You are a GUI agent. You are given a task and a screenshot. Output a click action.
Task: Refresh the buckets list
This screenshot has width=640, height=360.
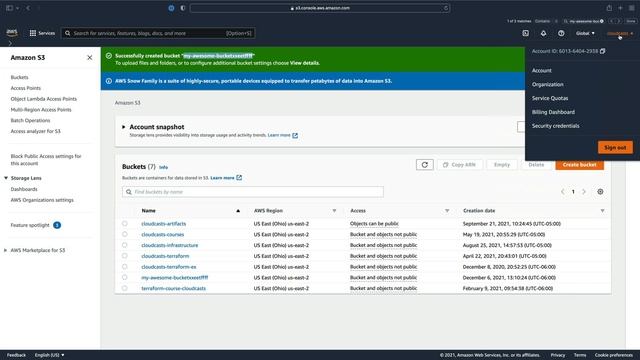(424, 164)
